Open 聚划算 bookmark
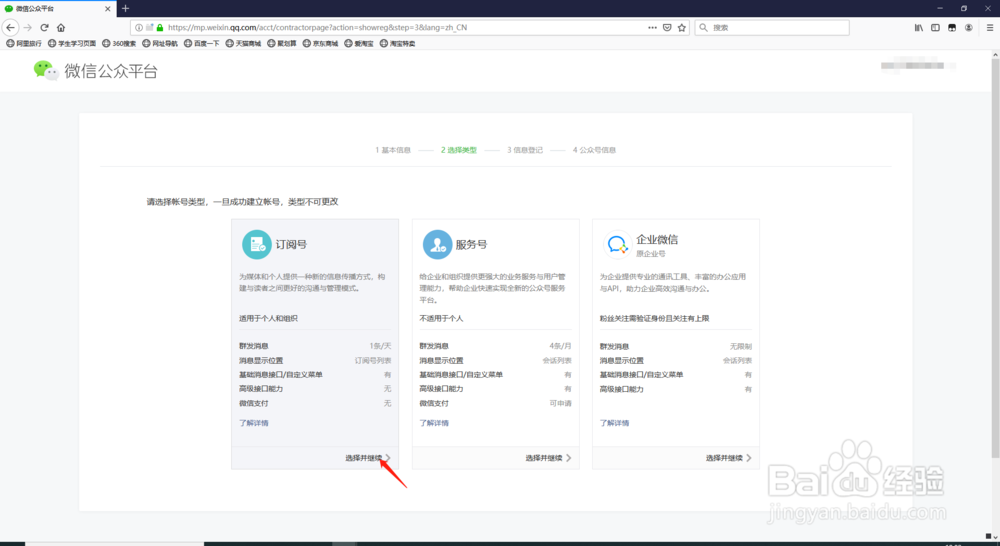The height and width of the screenshot is (546, 1000). [x=282, y=43]
